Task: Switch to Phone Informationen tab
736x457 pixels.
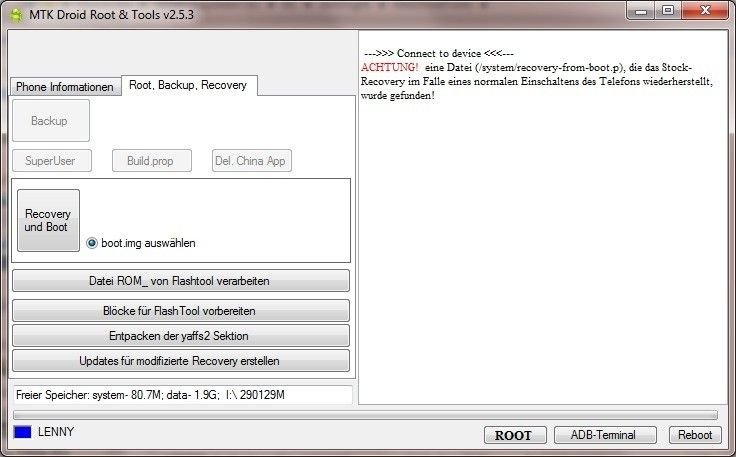Action: 65,87
